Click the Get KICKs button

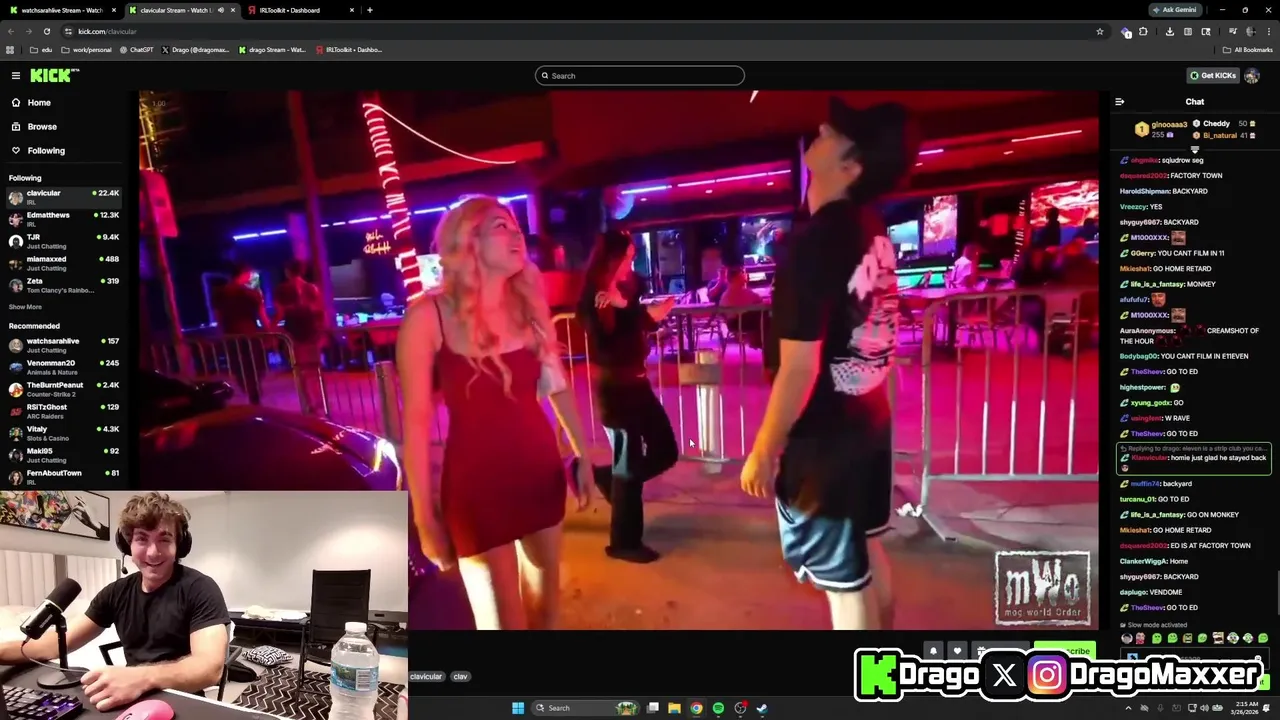(1213, 76)
